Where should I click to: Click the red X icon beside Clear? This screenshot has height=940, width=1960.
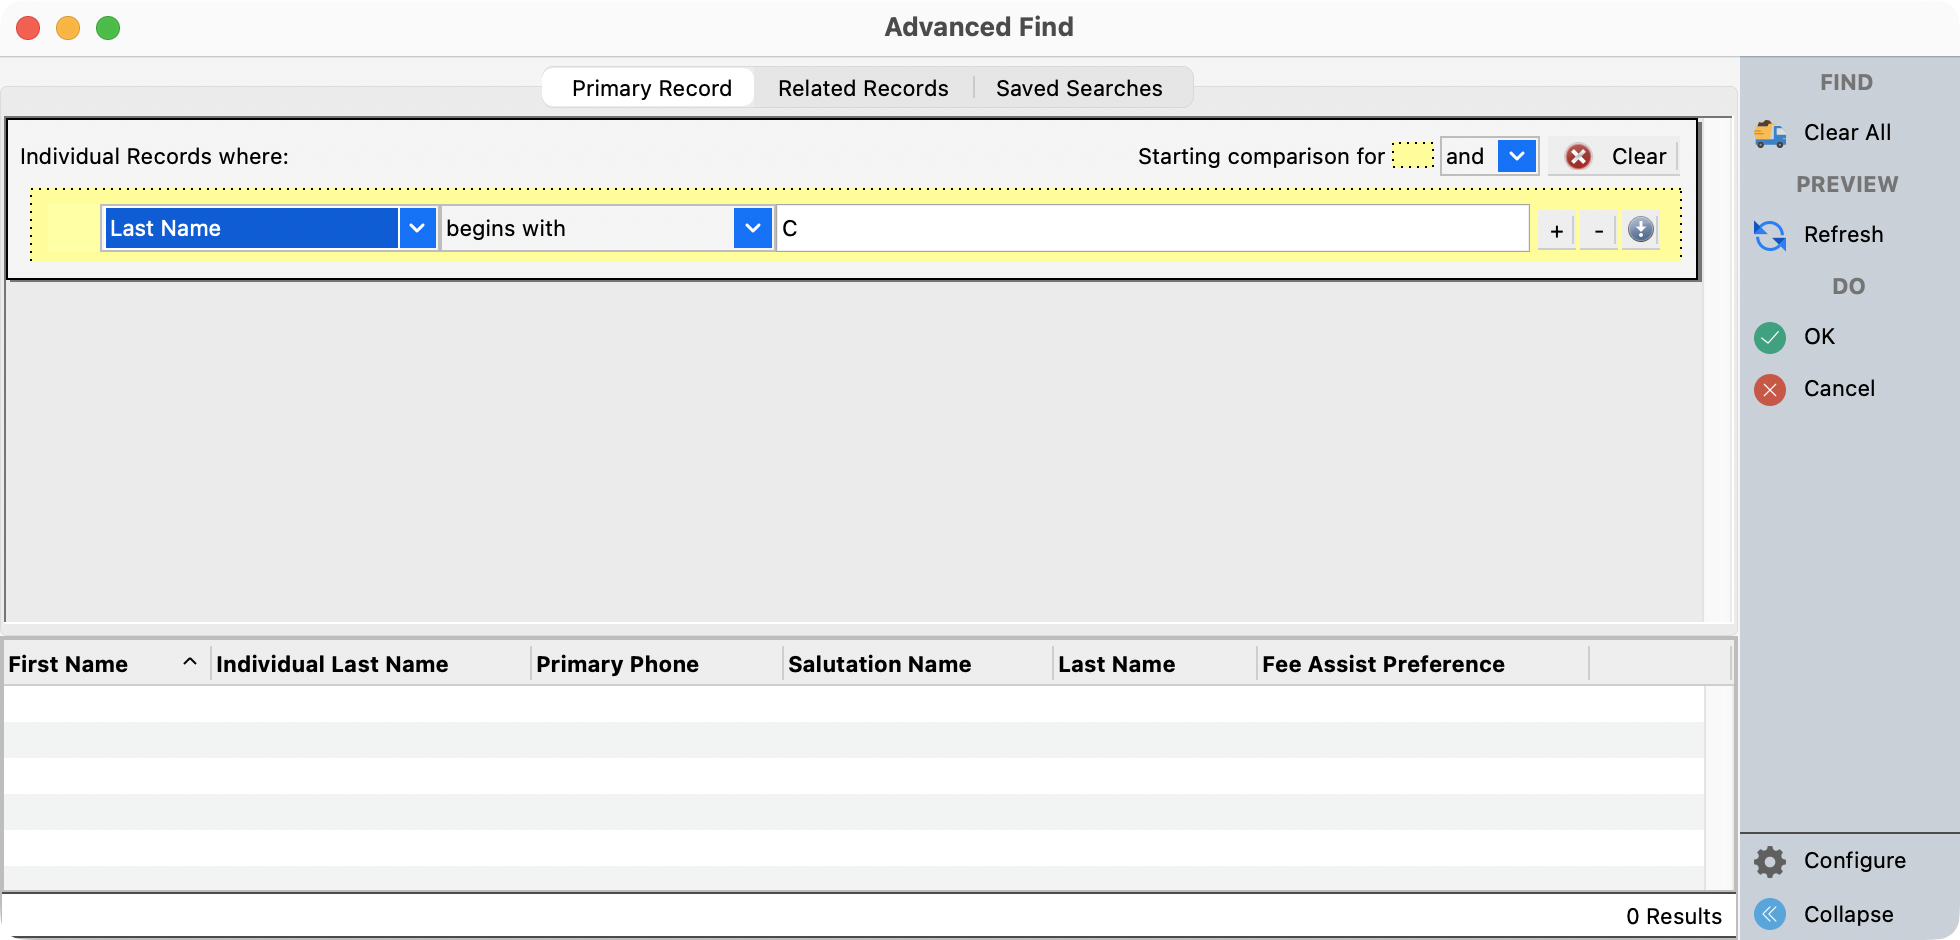pos(1579,157)
